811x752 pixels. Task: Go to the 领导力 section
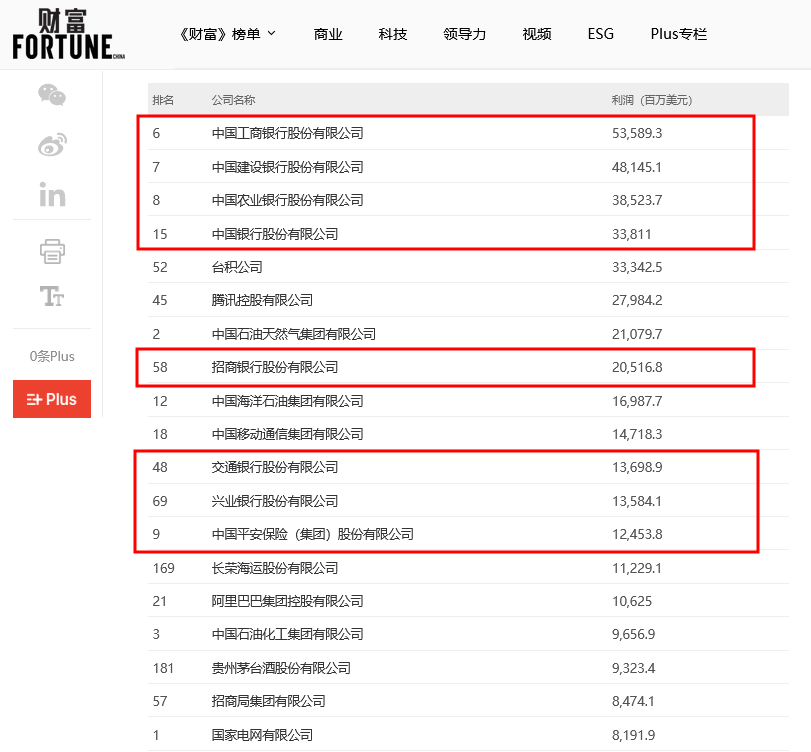[464, 34]
